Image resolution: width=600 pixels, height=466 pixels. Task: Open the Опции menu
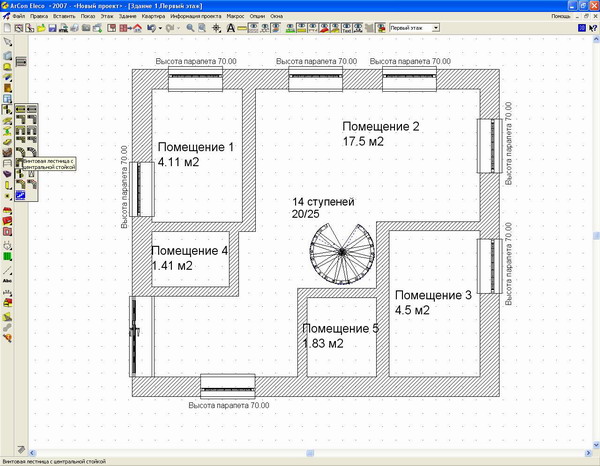click(x=257, y=16)
